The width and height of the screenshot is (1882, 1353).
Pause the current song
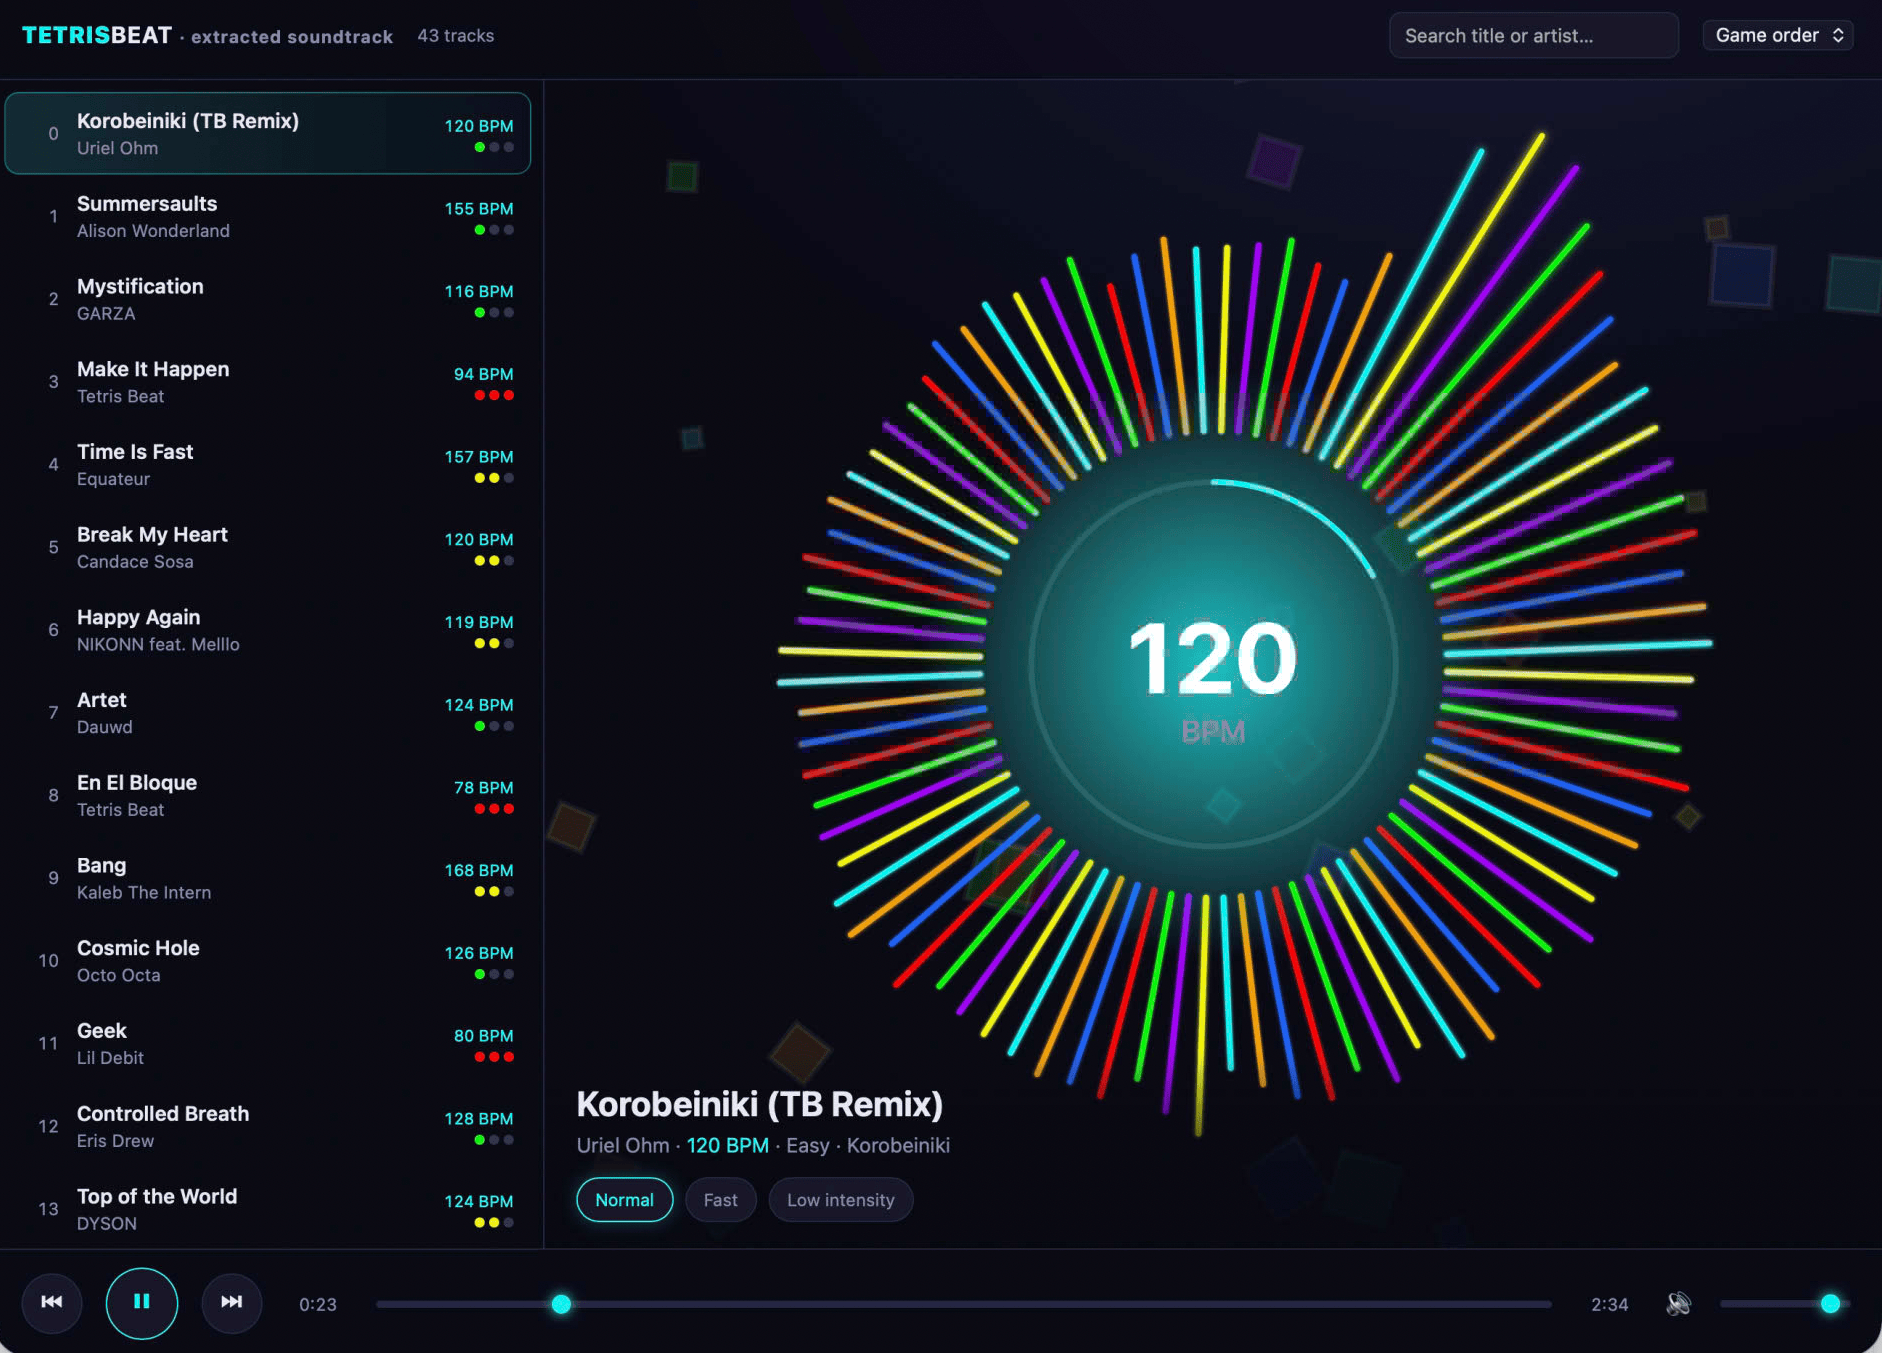coord(142,1302)
